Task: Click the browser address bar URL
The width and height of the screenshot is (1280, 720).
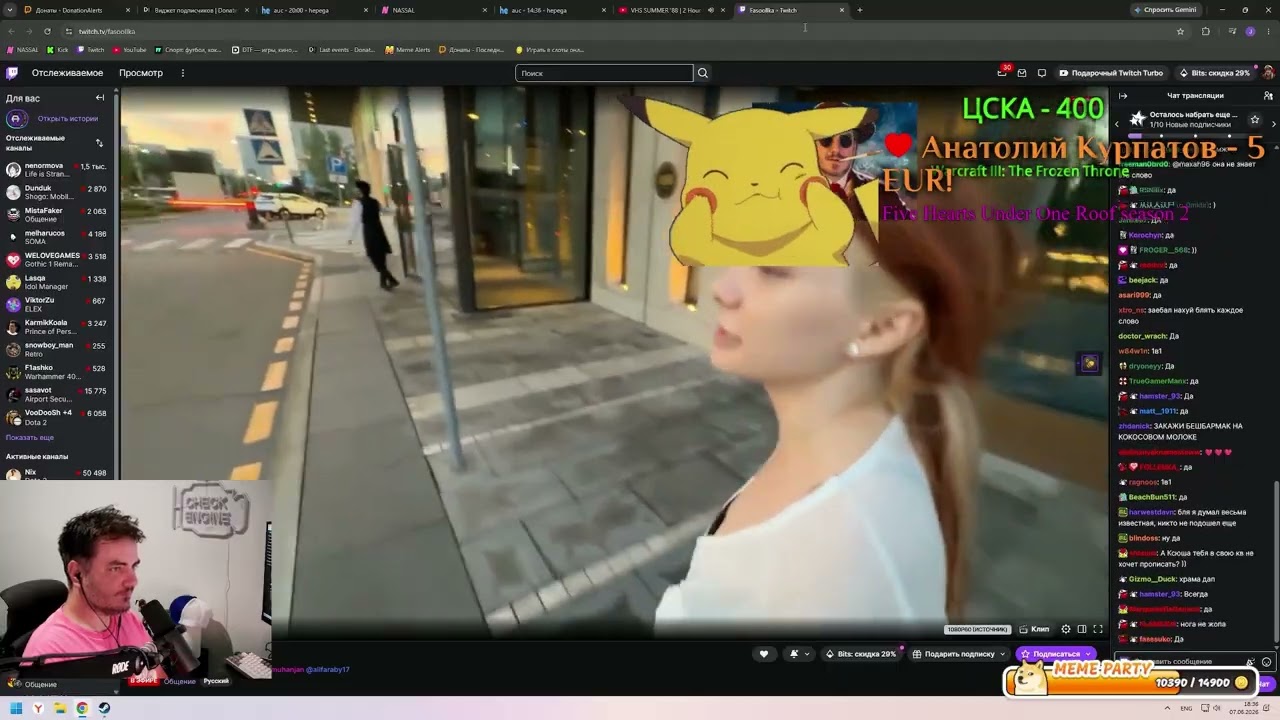Action: [x=107, y=31]
